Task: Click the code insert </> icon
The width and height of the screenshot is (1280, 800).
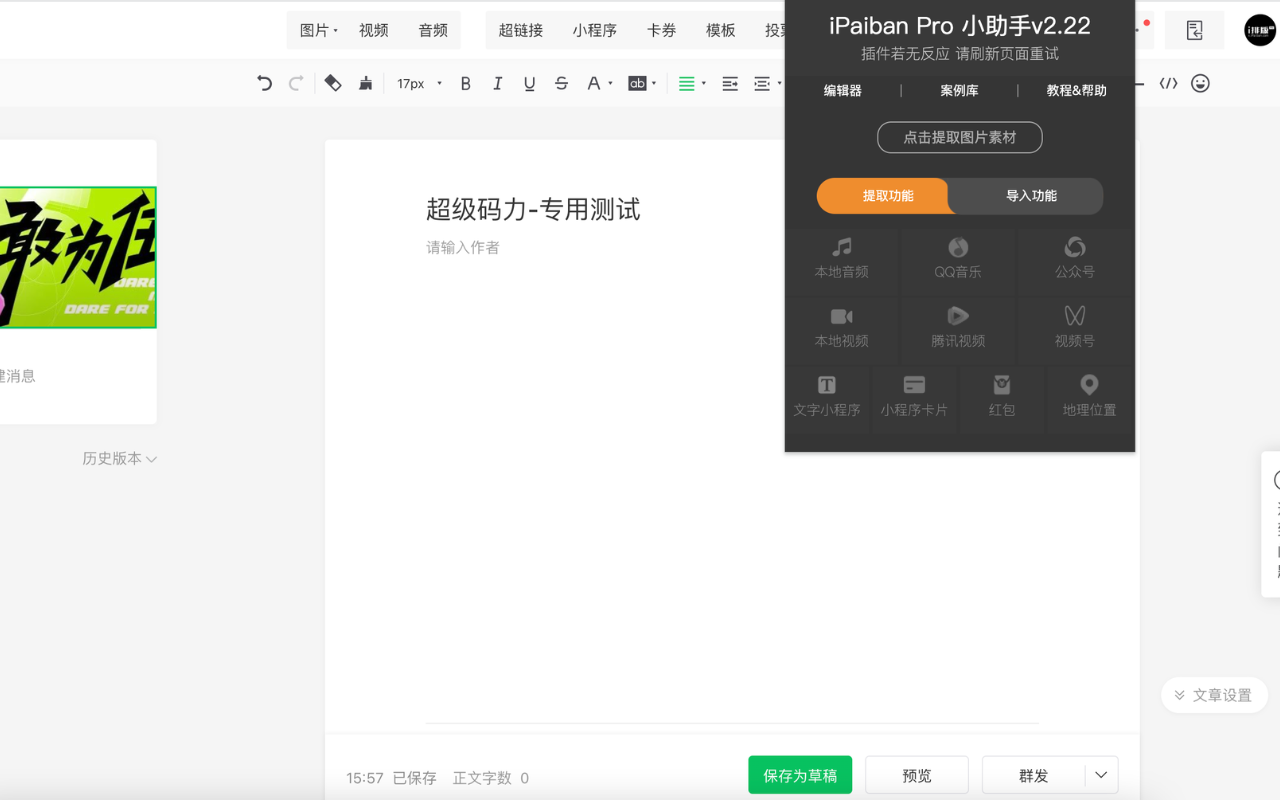Action: coord(1170,84)
